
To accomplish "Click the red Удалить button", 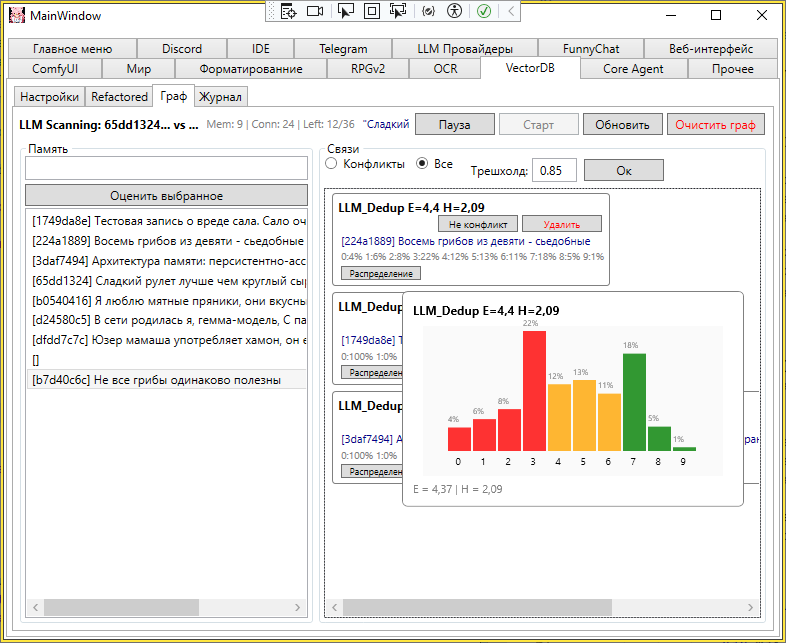I will 561,224.
